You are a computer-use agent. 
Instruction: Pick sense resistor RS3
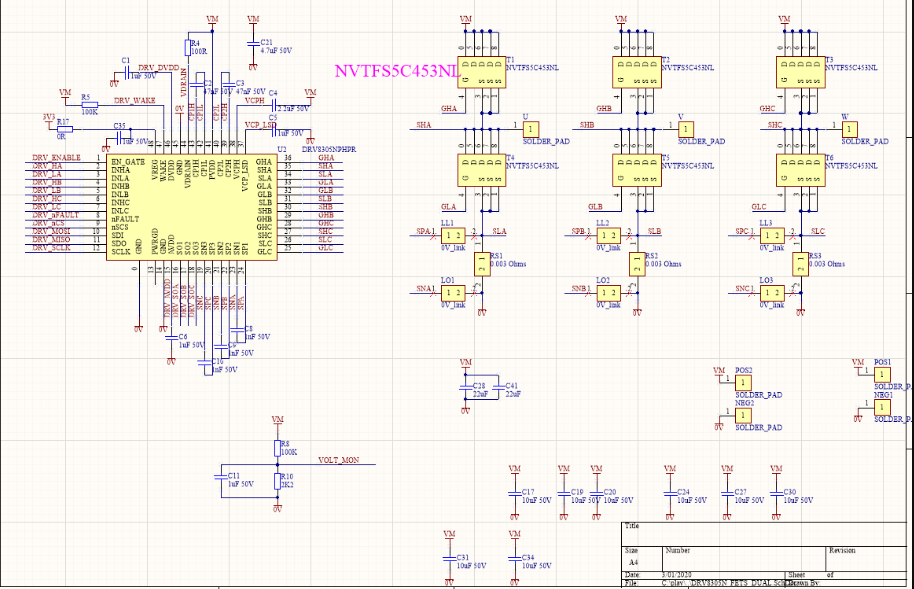[800, 264]
